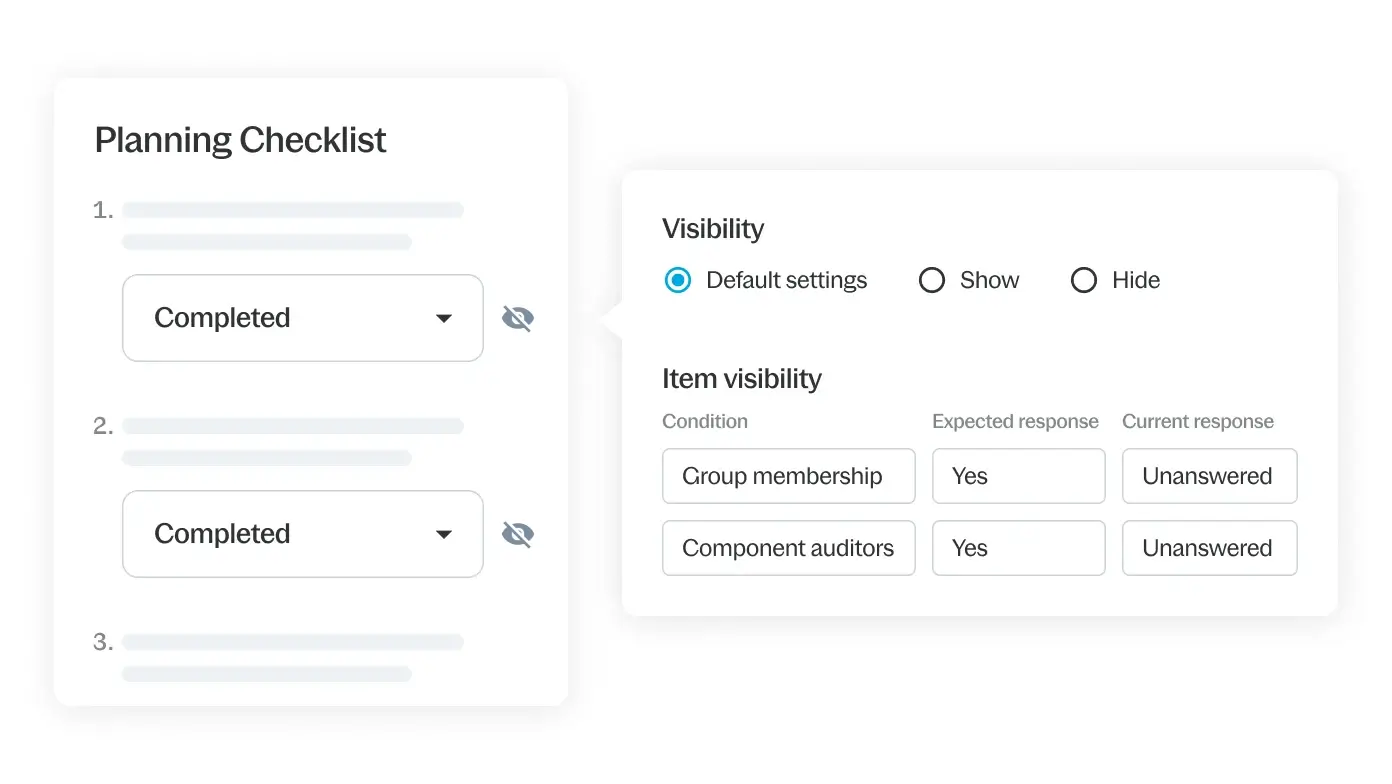Click the hidden-eye icon beside first Completed dropdown
This screenshot has height=784, width=1392.
517,319
